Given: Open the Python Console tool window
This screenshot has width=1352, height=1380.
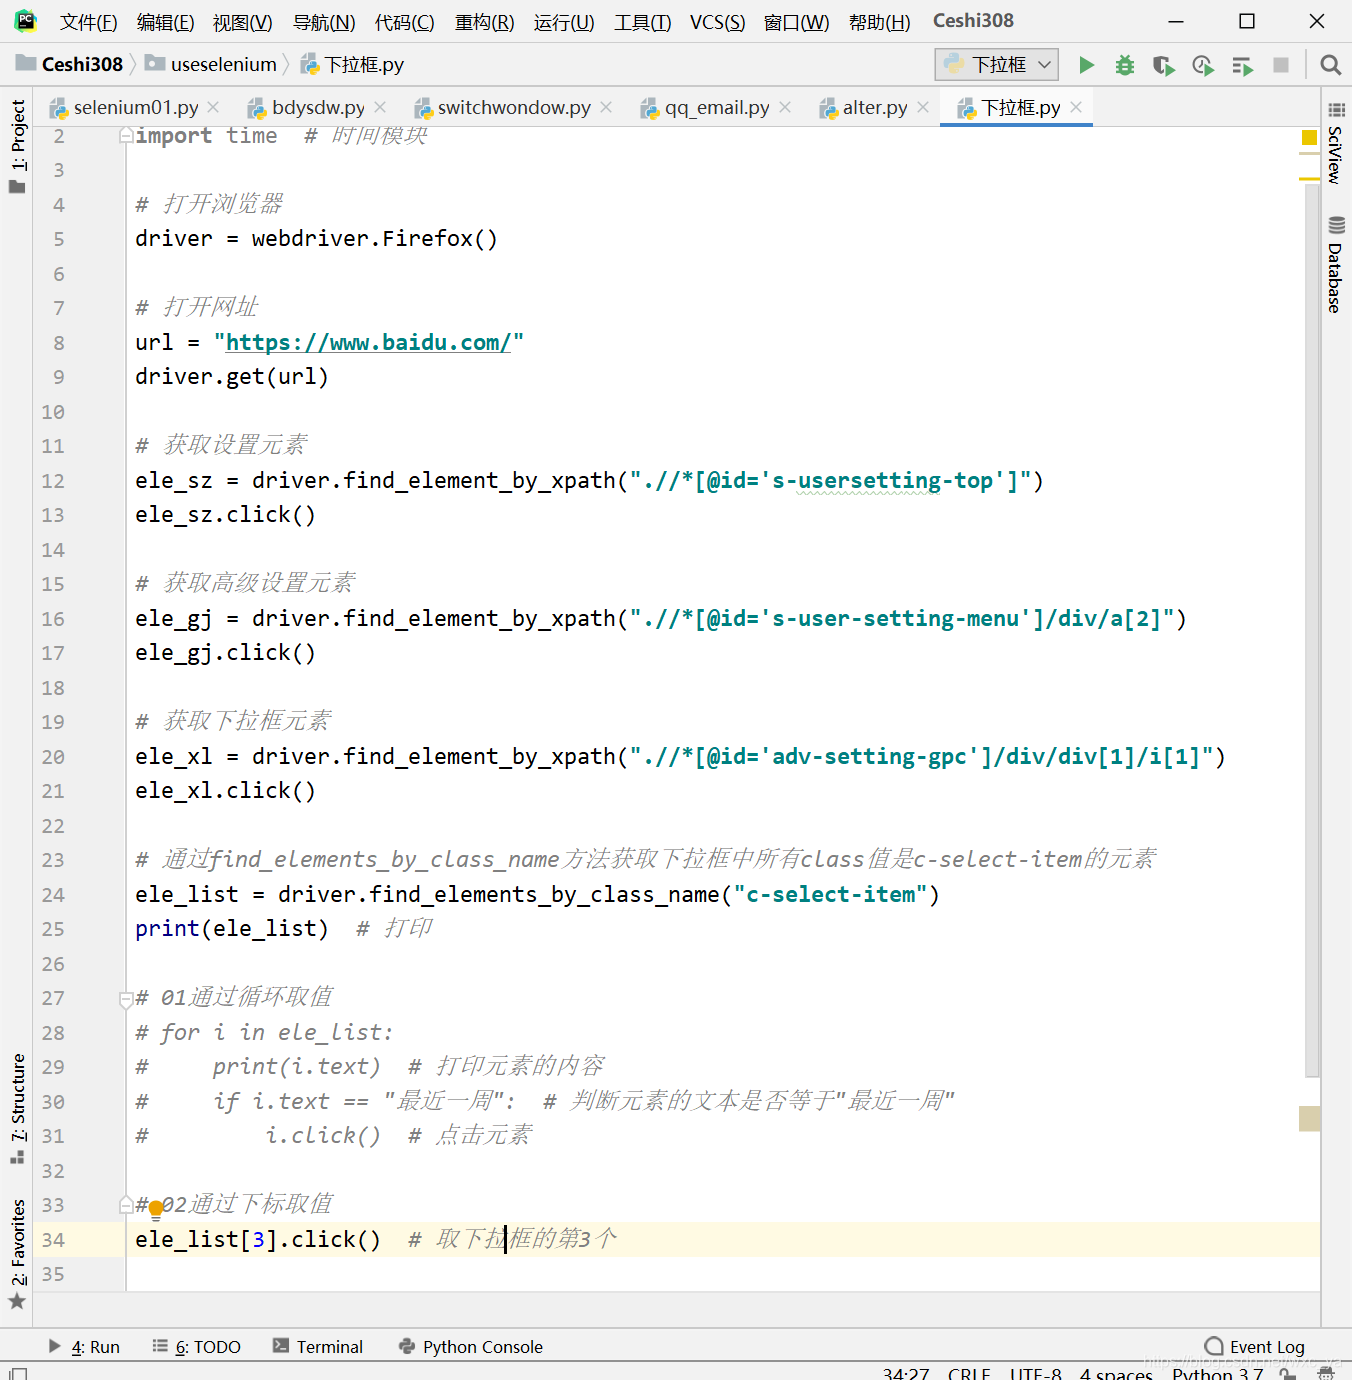Looking at the screenshot, I should (x=470, y=1347).
